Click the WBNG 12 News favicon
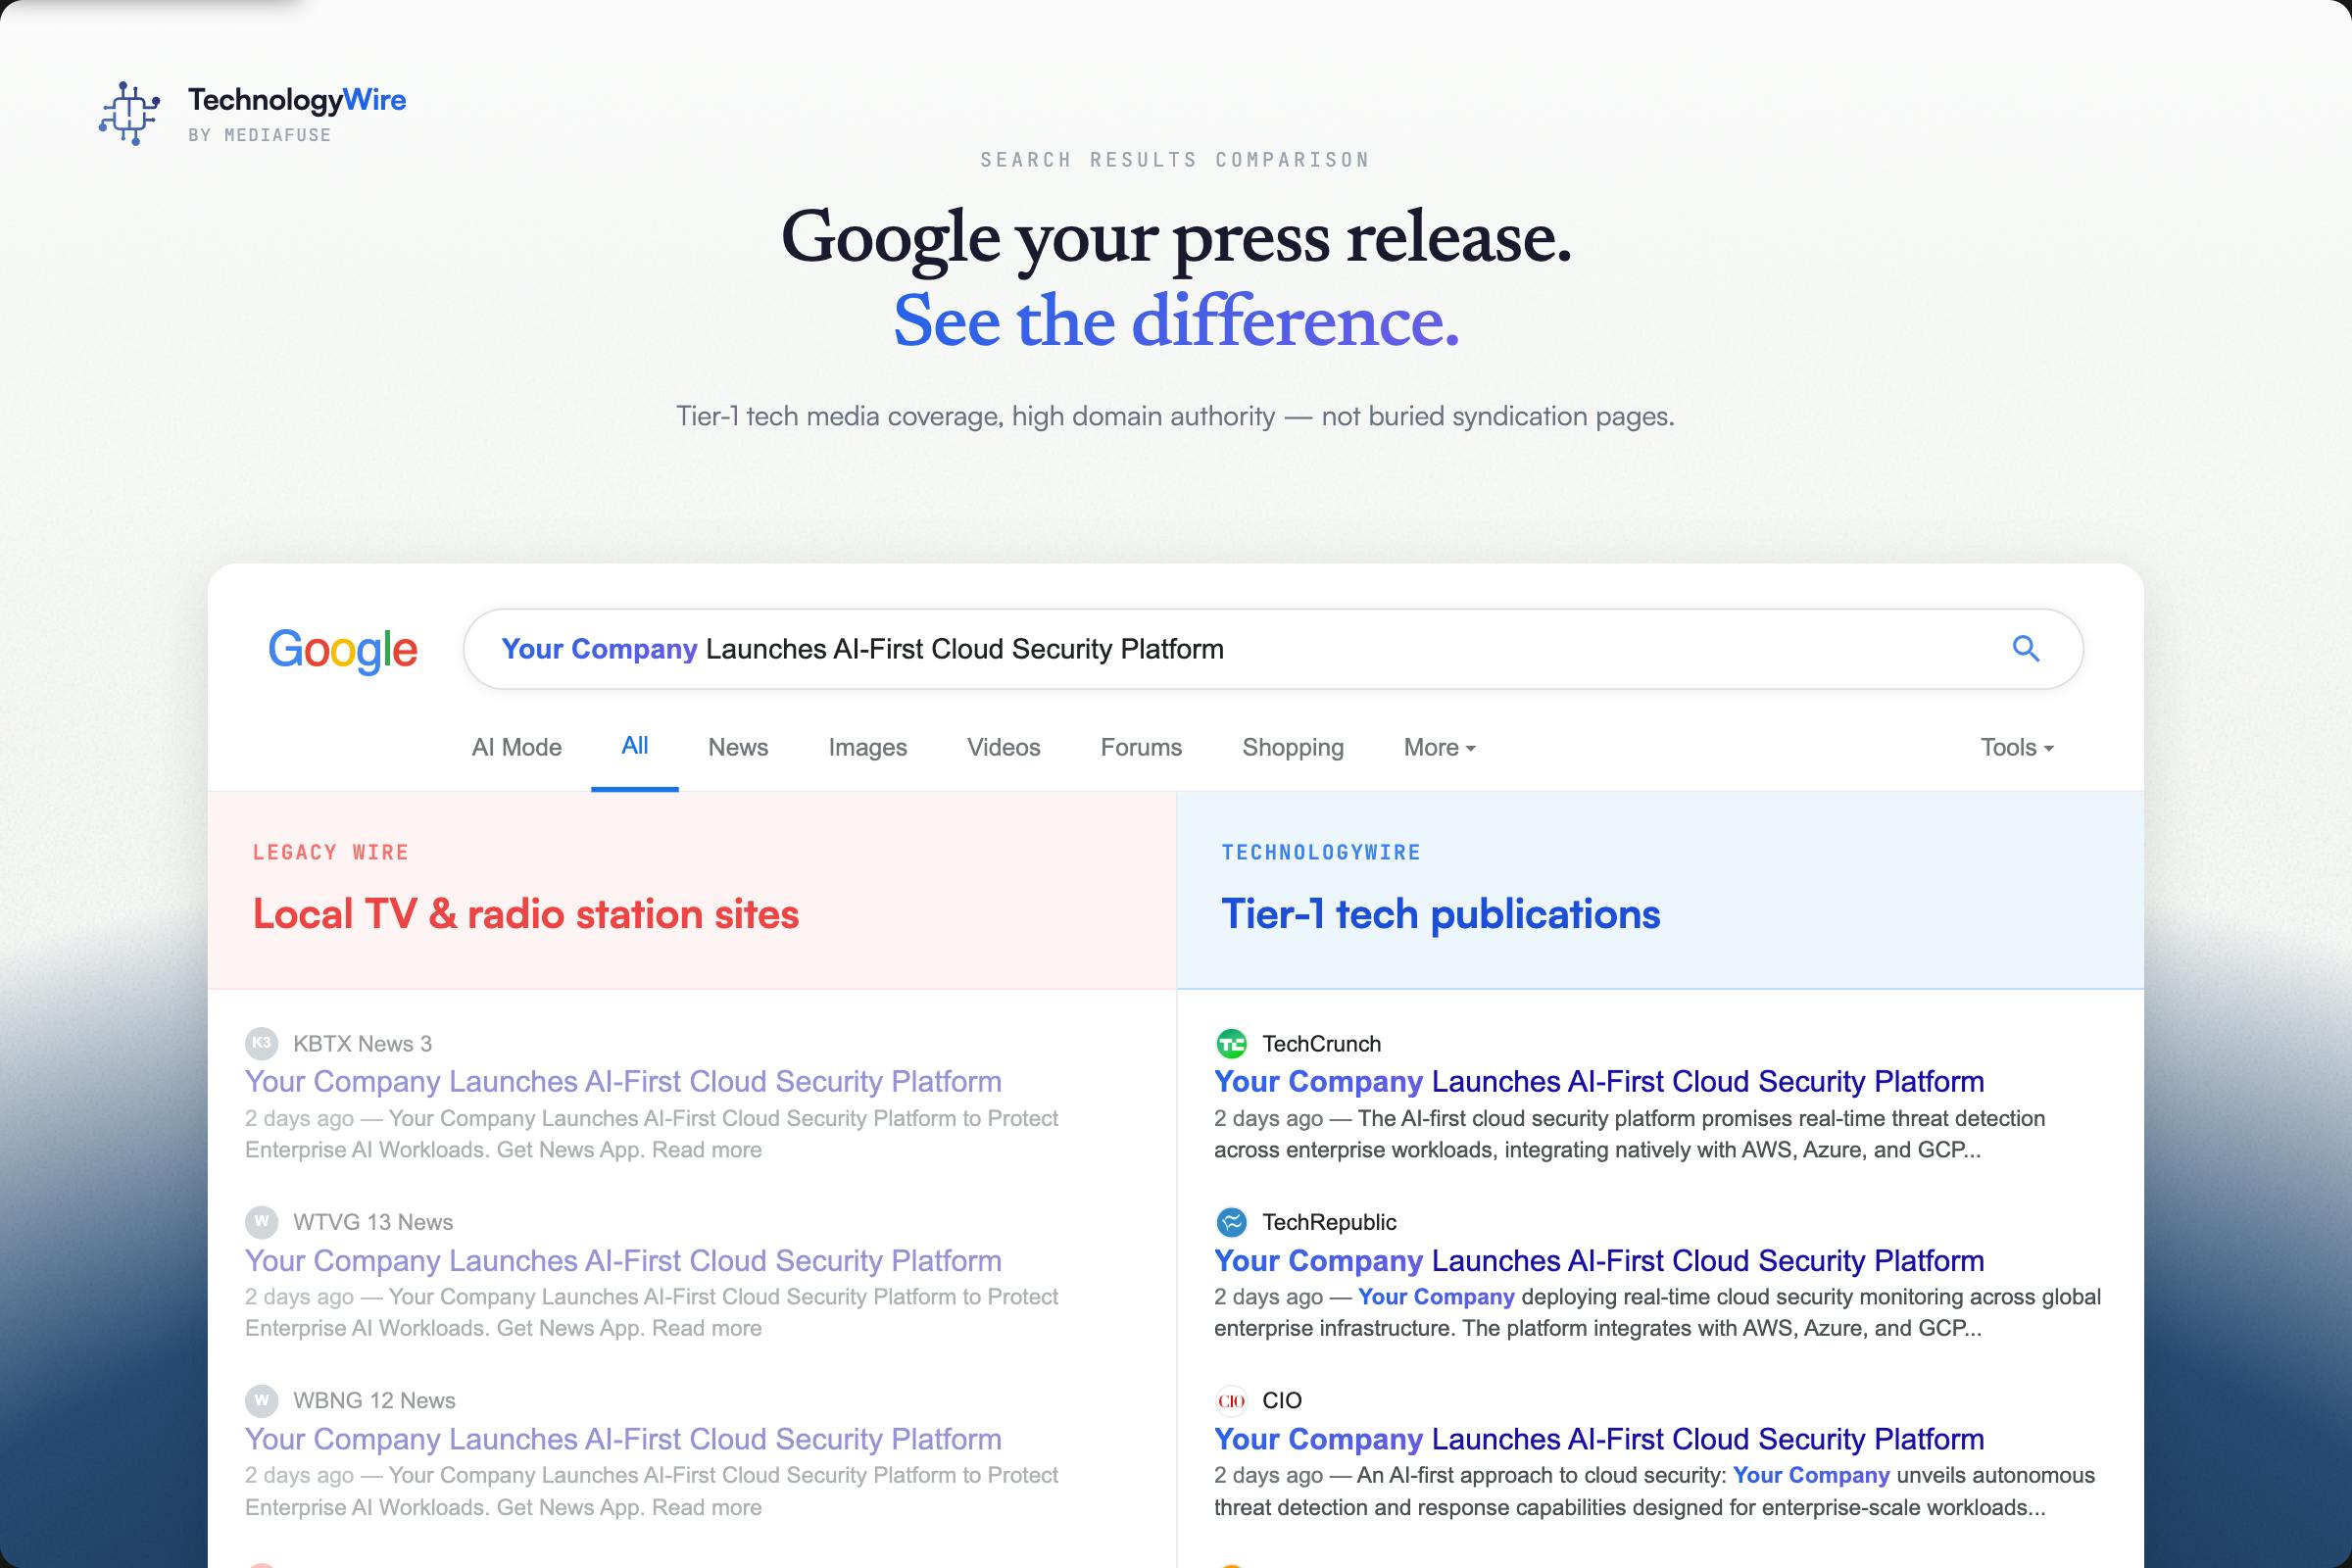The height and width of the screenshot is (1568, 2352). [x=261, y=1400]
